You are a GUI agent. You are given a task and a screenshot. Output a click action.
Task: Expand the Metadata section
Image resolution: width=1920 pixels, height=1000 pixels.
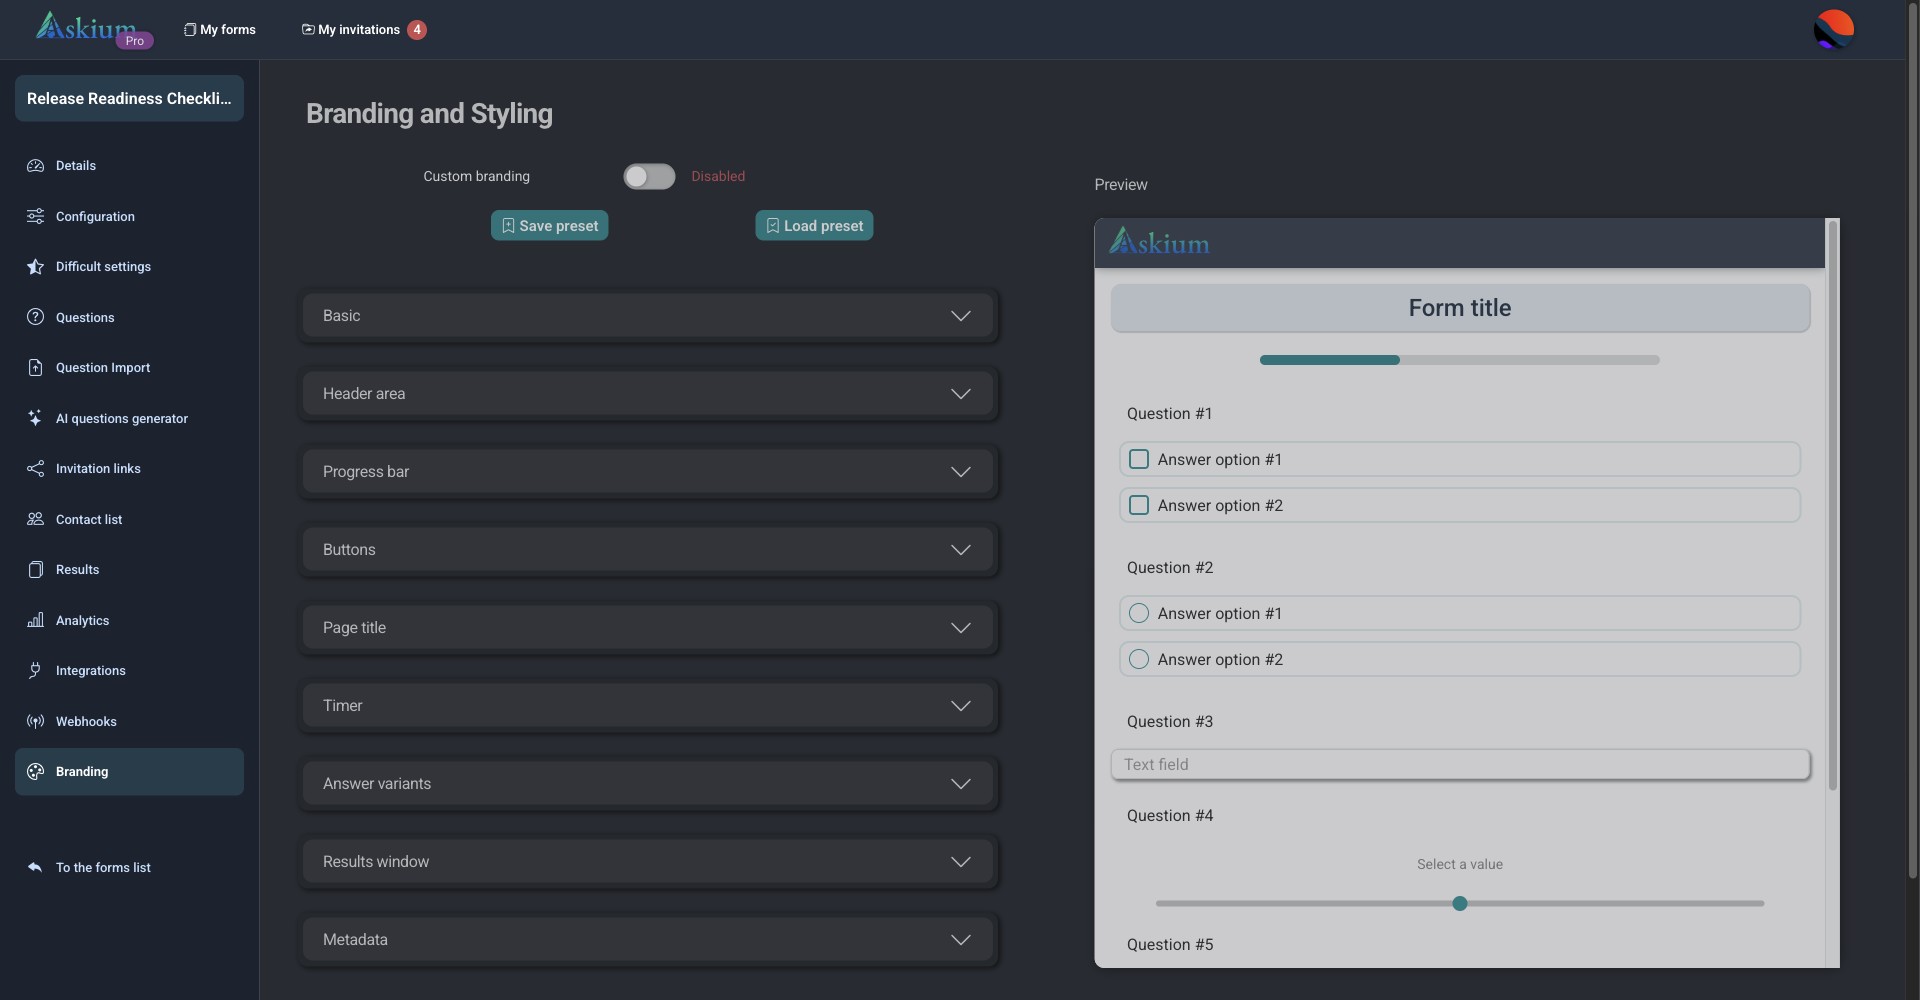click(x=648, y=940)
